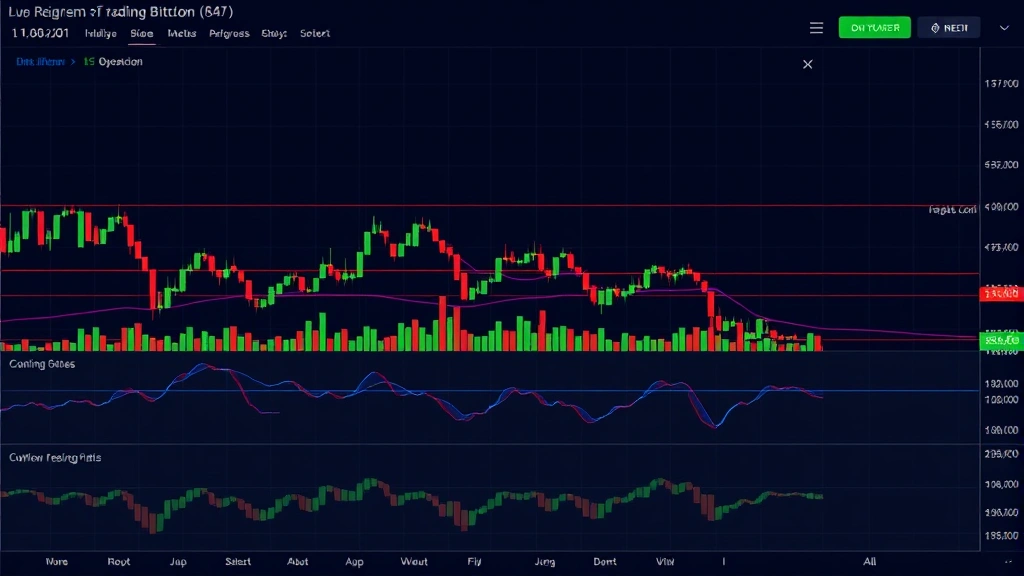The height and width of the screenshot is (576, 1024).
Task: Expand the chevron dropdown at top right
Action: (1004, 28)
